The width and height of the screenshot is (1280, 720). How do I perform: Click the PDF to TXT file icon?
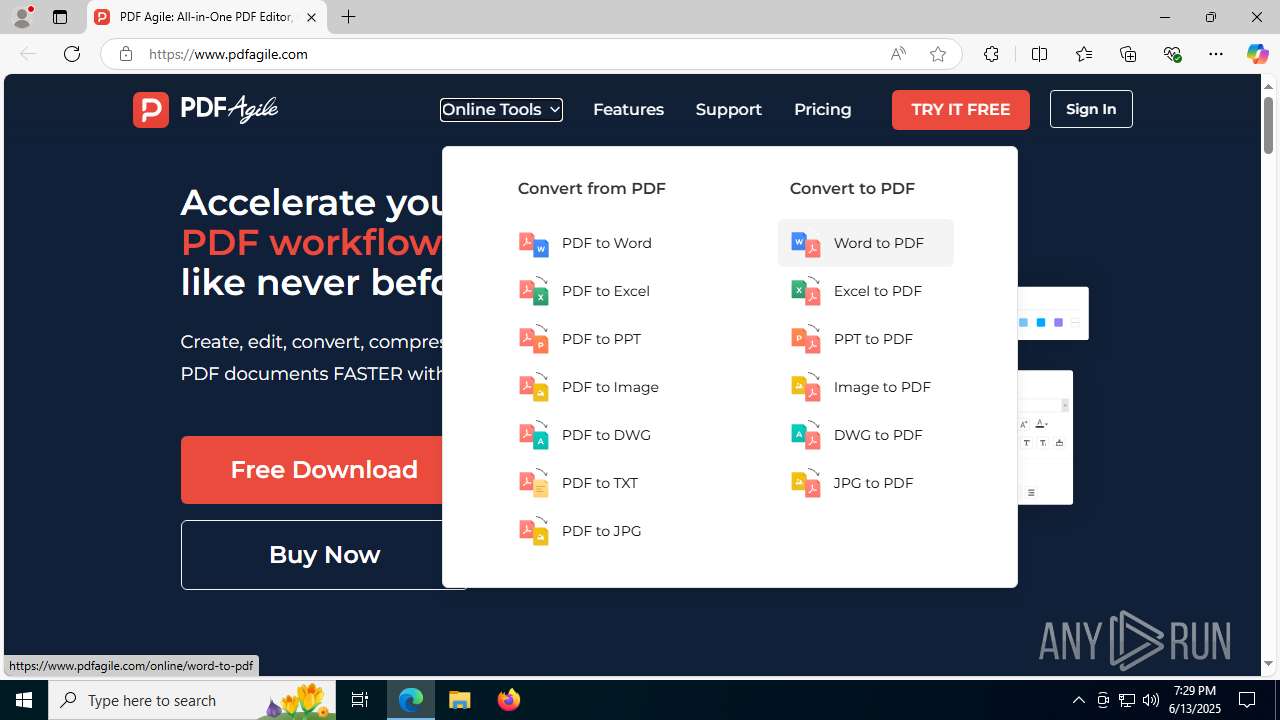534,483
